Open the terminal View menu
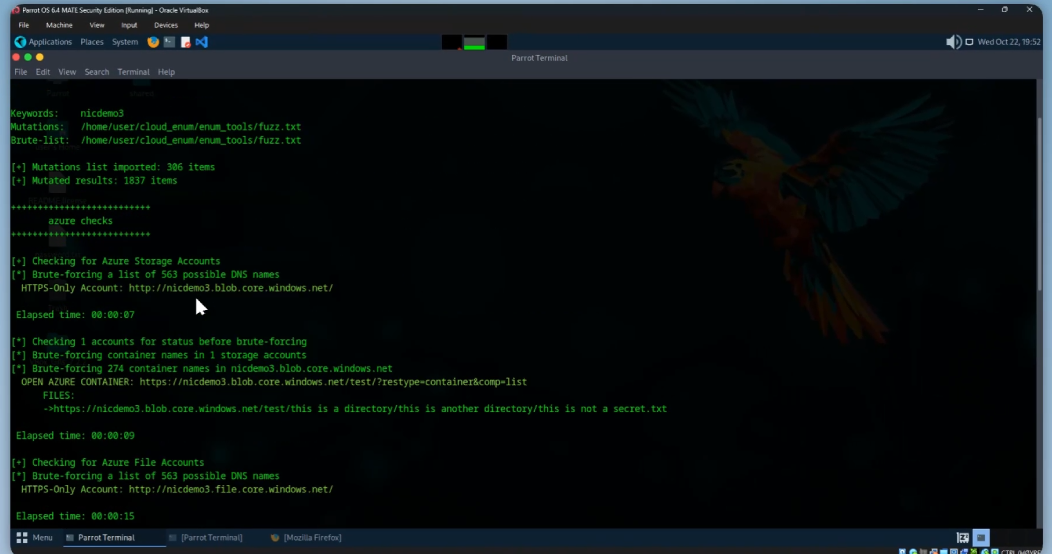Screen dimensions: 1052x554 [x=67, y=72]
